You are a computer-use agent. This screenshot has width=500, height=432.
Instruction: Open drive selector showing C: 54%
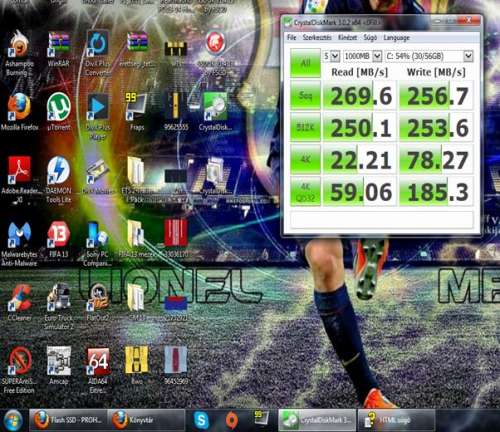point(429,56)
